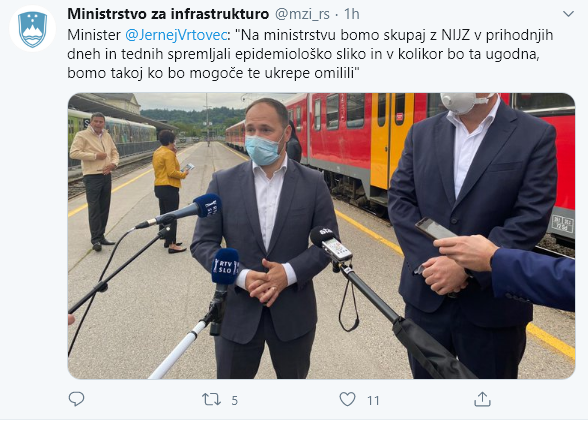Image resolution: width=588 pixels, height=422 pixels.
Task: Click the RTV SLO microphone in the image
Action: click(x=225, y=266)
